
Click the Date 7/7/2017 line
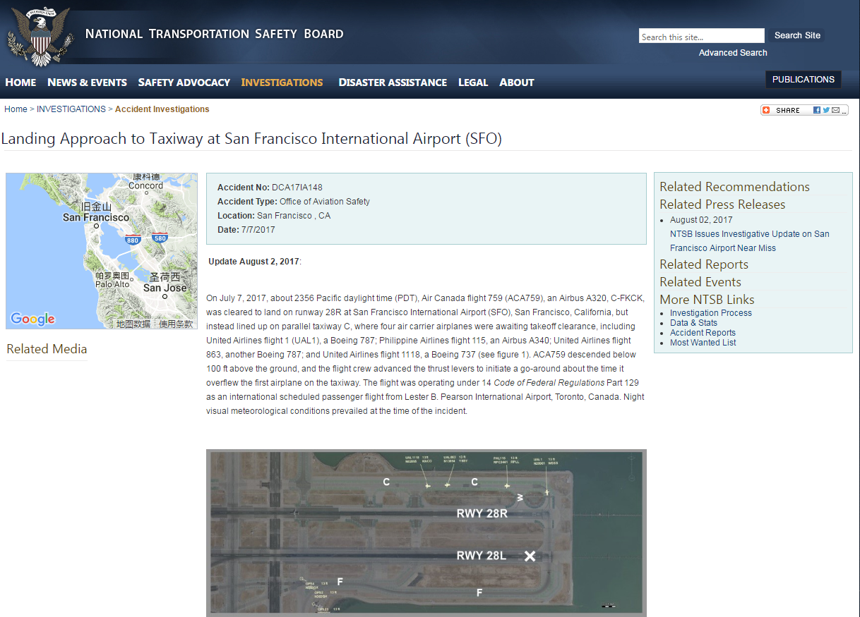click(x=246, y=230)
